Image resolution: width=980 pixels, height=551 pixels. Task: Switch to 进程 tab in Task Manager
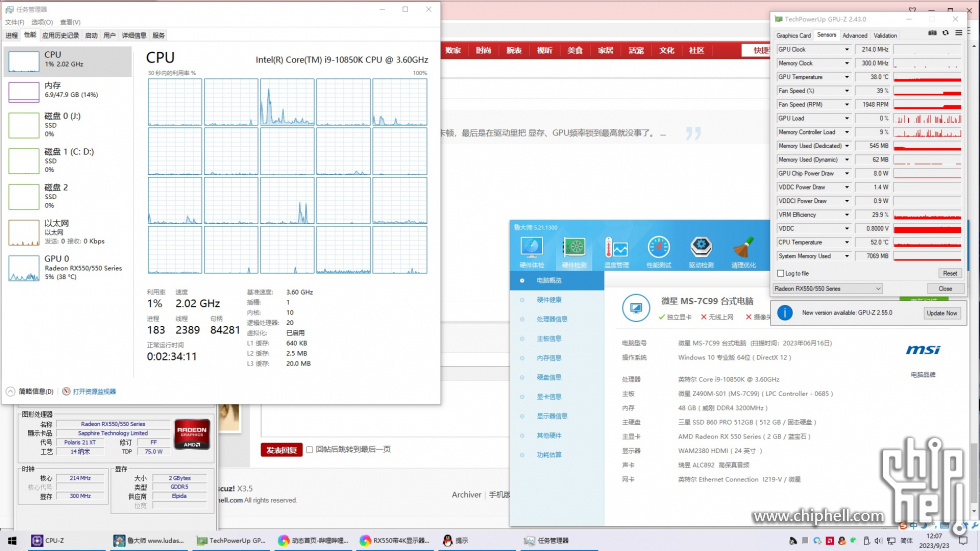click(x=12, y=36)
